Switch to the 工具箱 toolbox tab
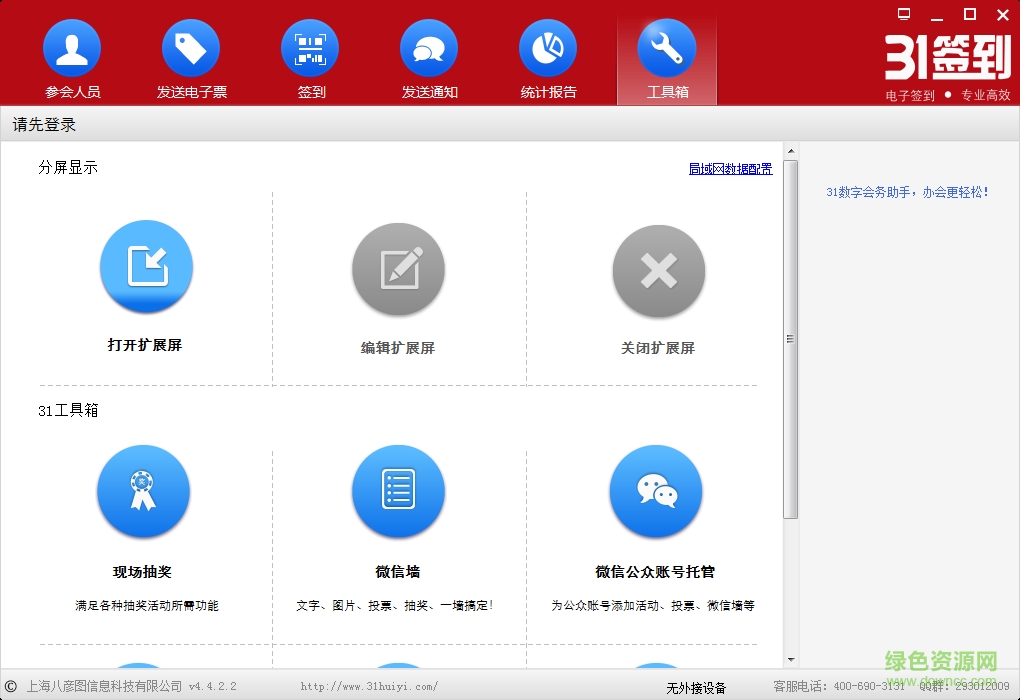 [667, 50]
